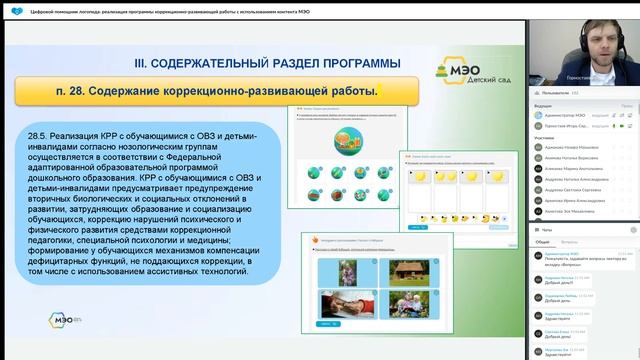This screenshot has width=640, height=360.
Task: Click the presenter's webcam video
Action: [x=584, y=52]
